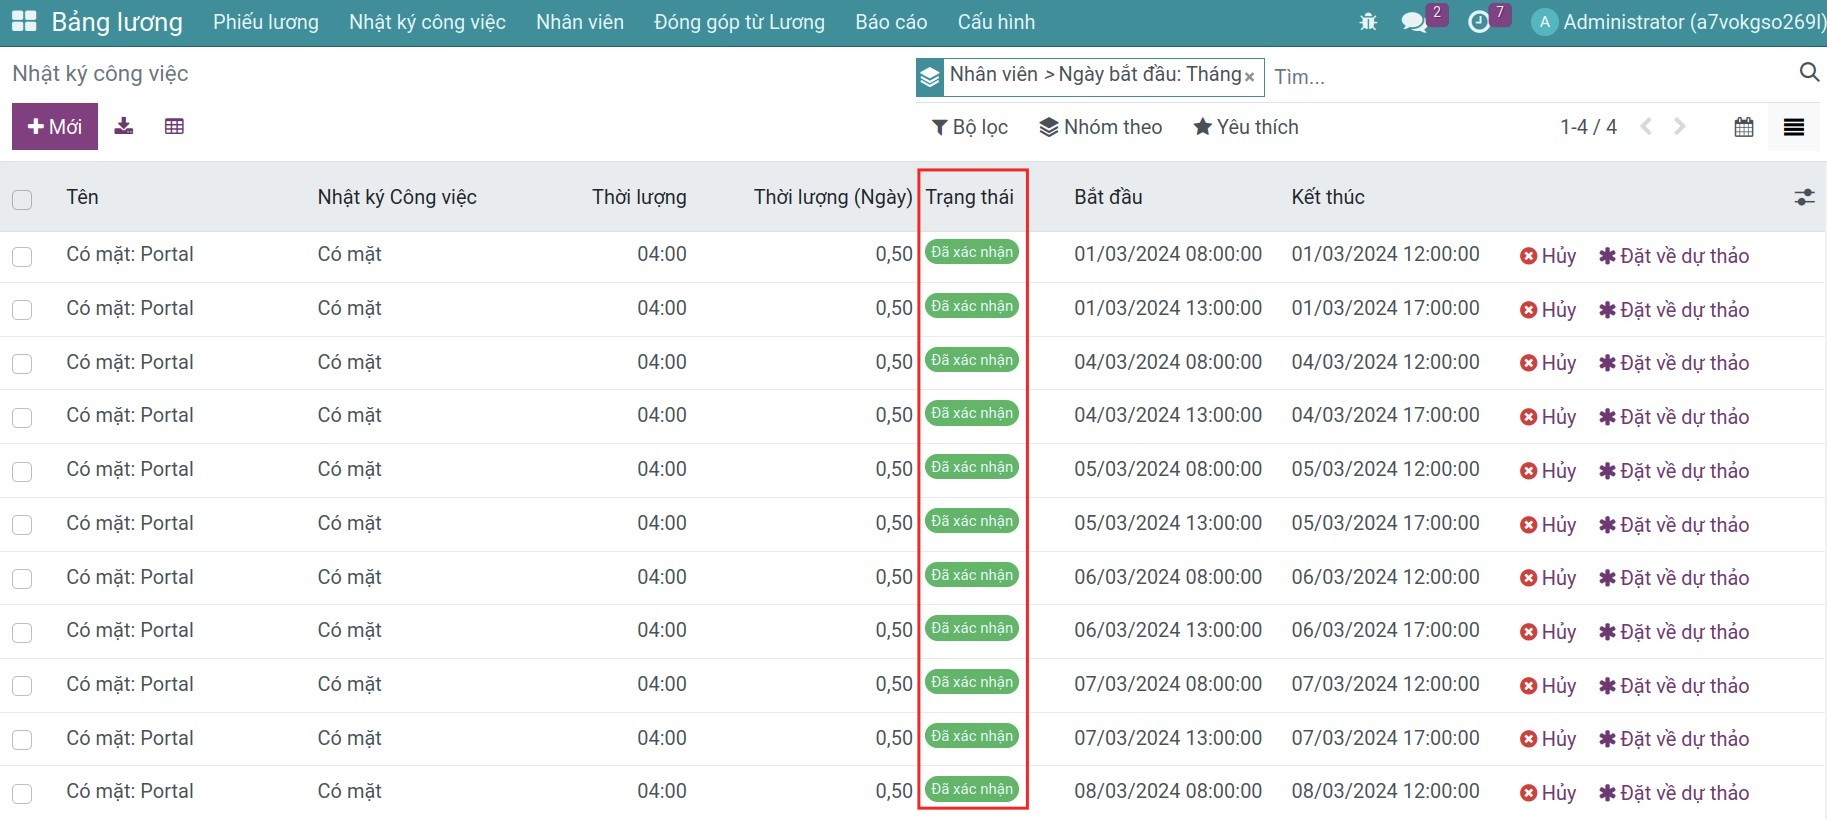This screenshot has height=819, width=1827.
Task: Click Đặt về dự thảo on 04/03/2024 13:00:00 row
Action: [x=1674, y=417]
